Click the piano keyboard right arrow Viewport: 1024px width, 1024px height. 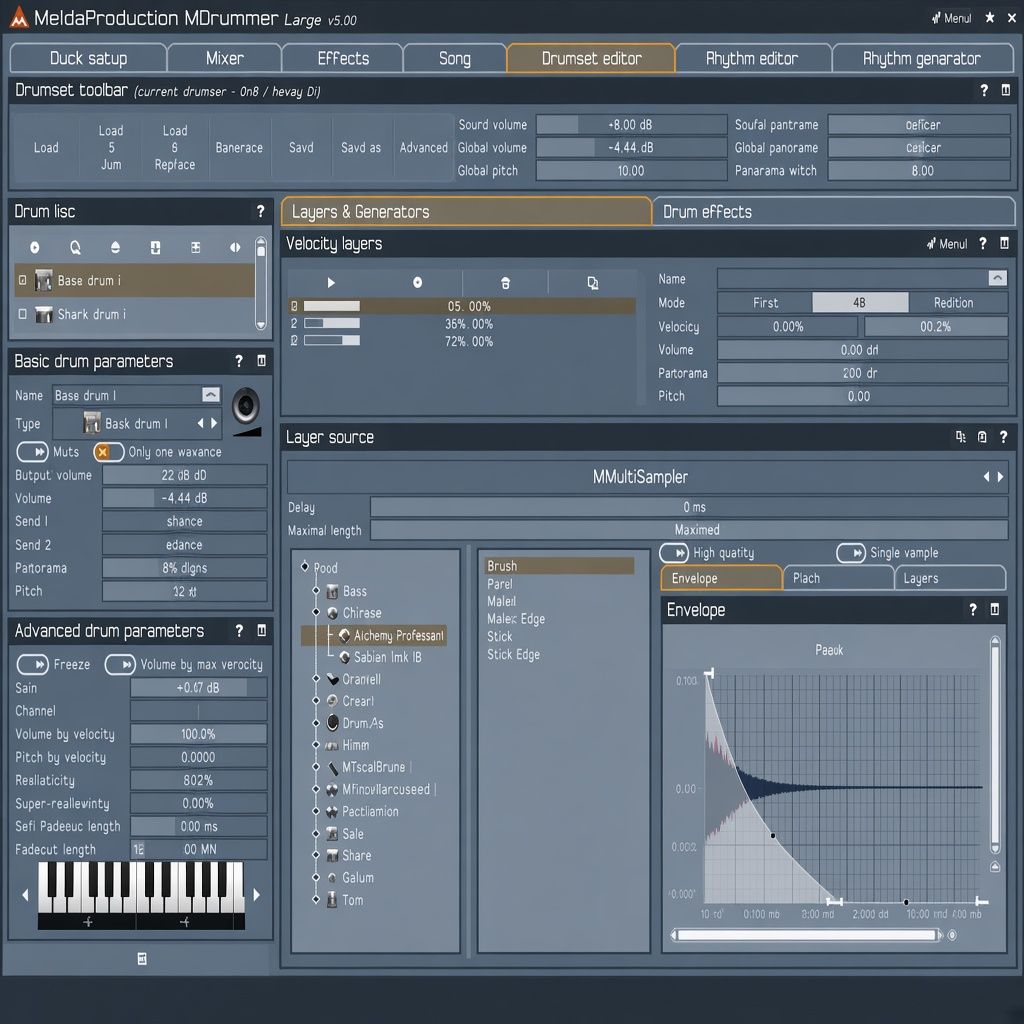pos(256,895)
